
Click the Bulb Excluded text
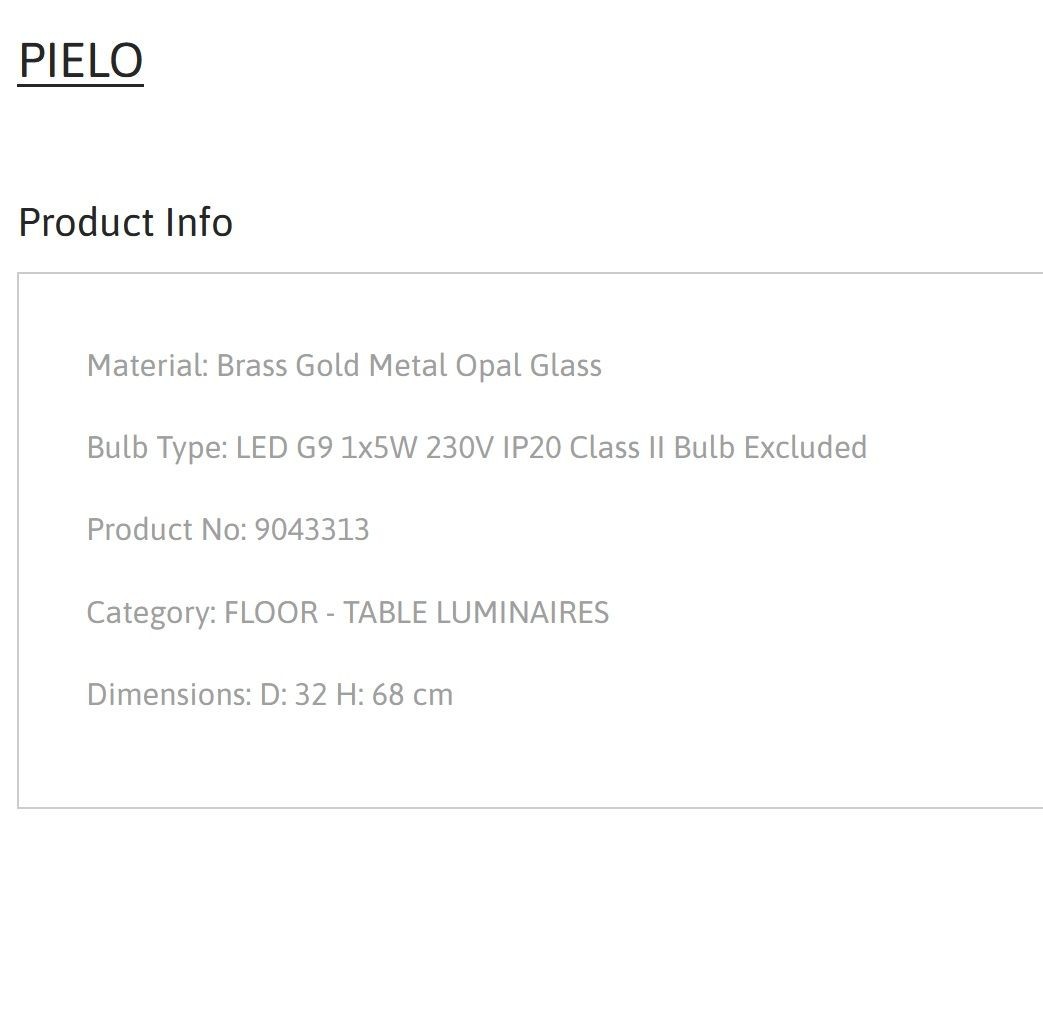click(x=770, y=448)
